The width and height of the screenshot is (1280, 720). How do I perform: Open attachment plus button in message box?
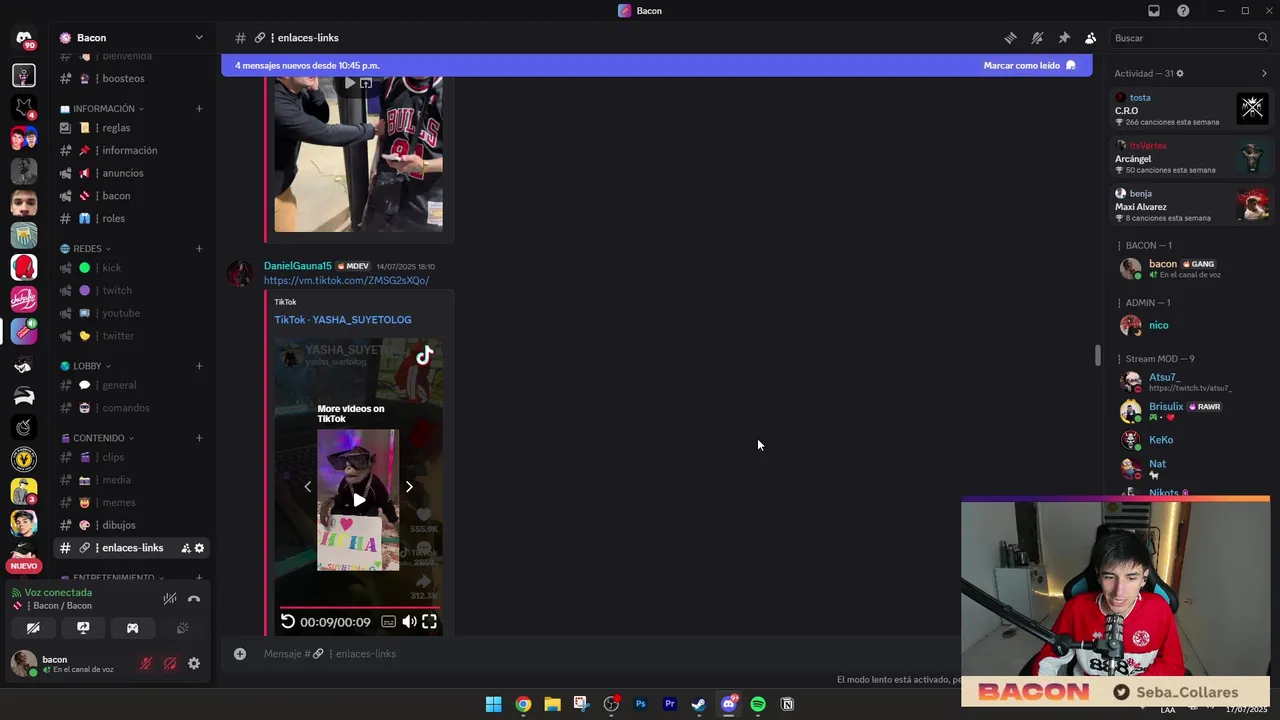coord(240,654)
